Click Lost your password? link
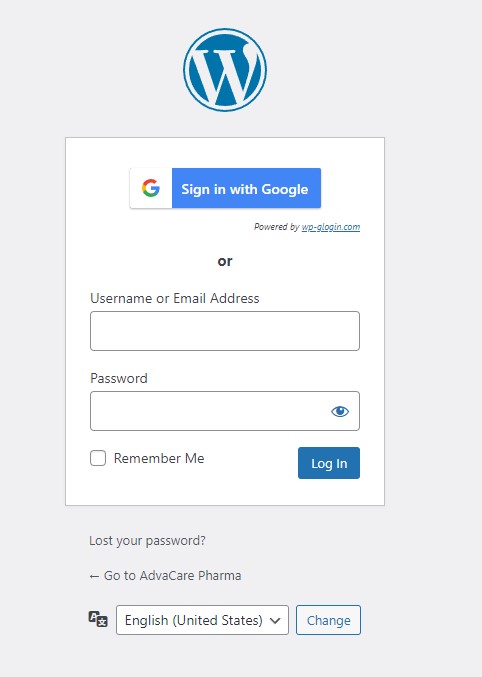Image resolution: width=482 pixels, height=677 pixels. tap(147, 541)
